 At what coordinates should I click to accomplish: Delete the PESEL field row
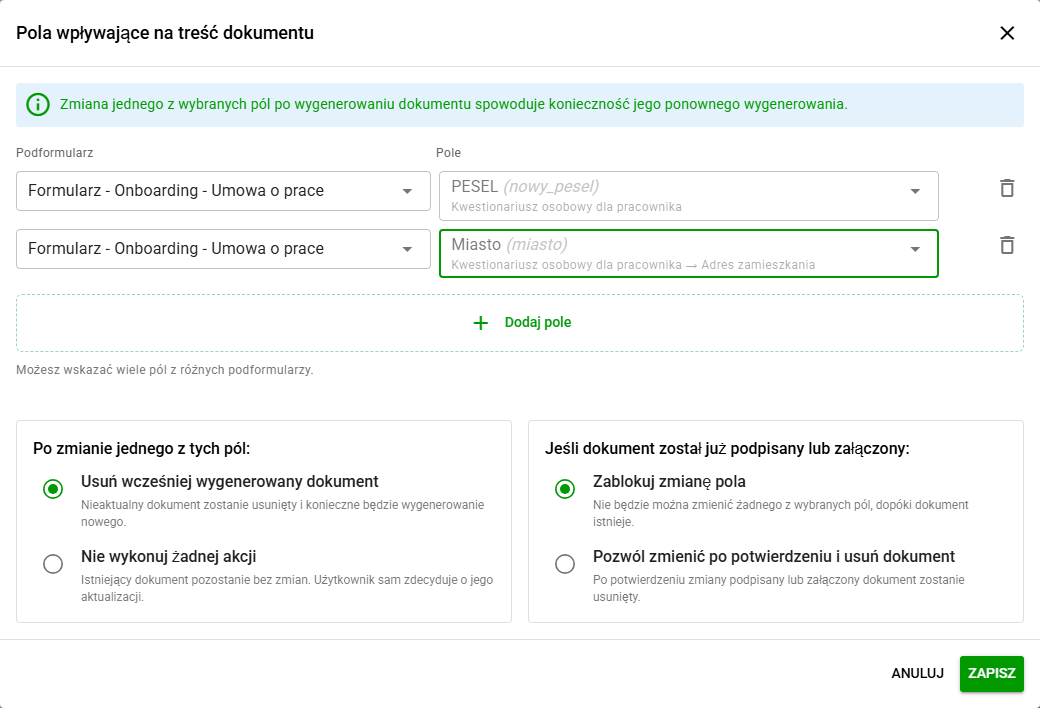tap(1007, 188)
